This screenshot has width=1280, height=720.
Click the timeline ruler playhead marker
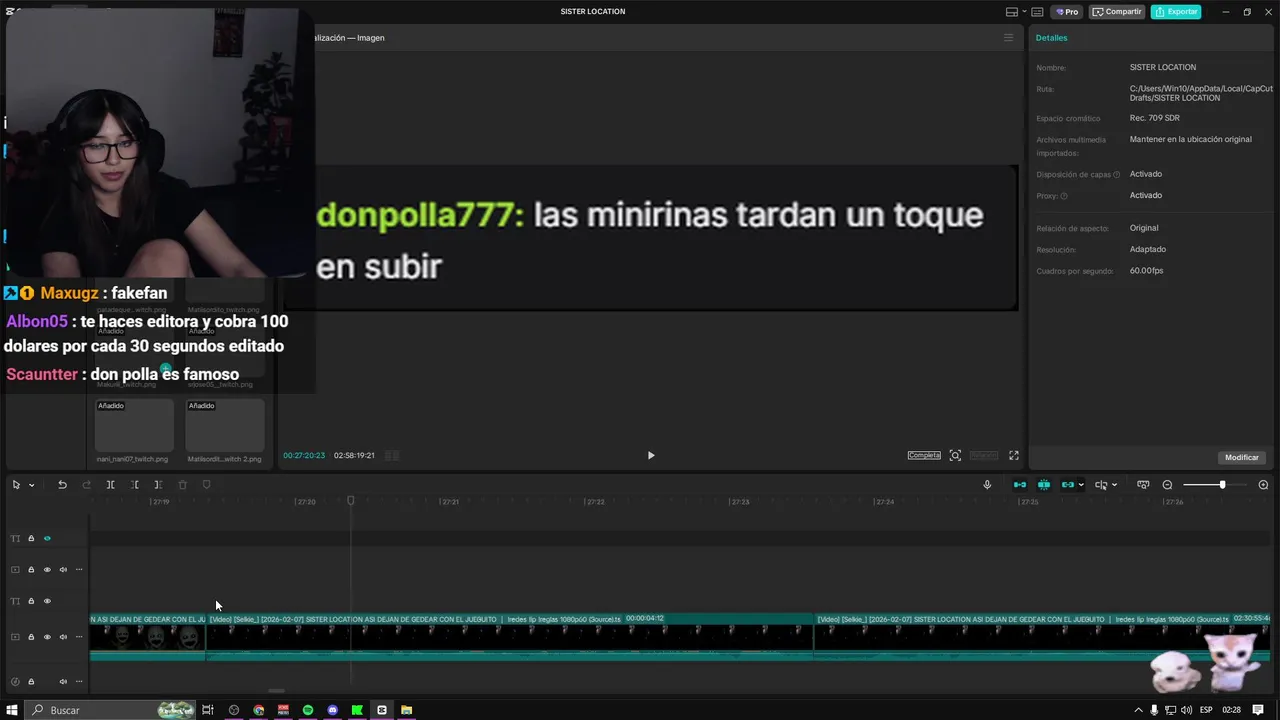tap(351, 500)
